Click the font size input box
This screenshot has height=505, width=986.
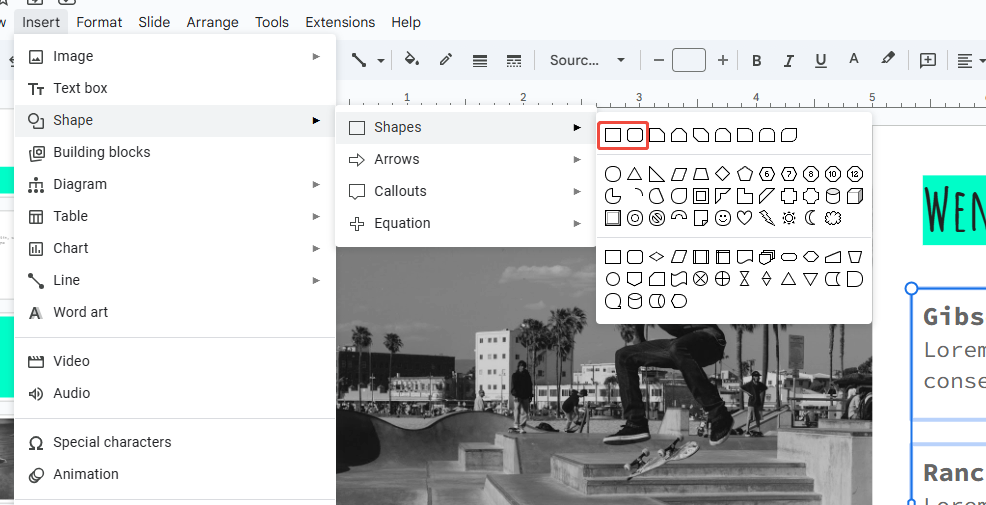point(689,60)
